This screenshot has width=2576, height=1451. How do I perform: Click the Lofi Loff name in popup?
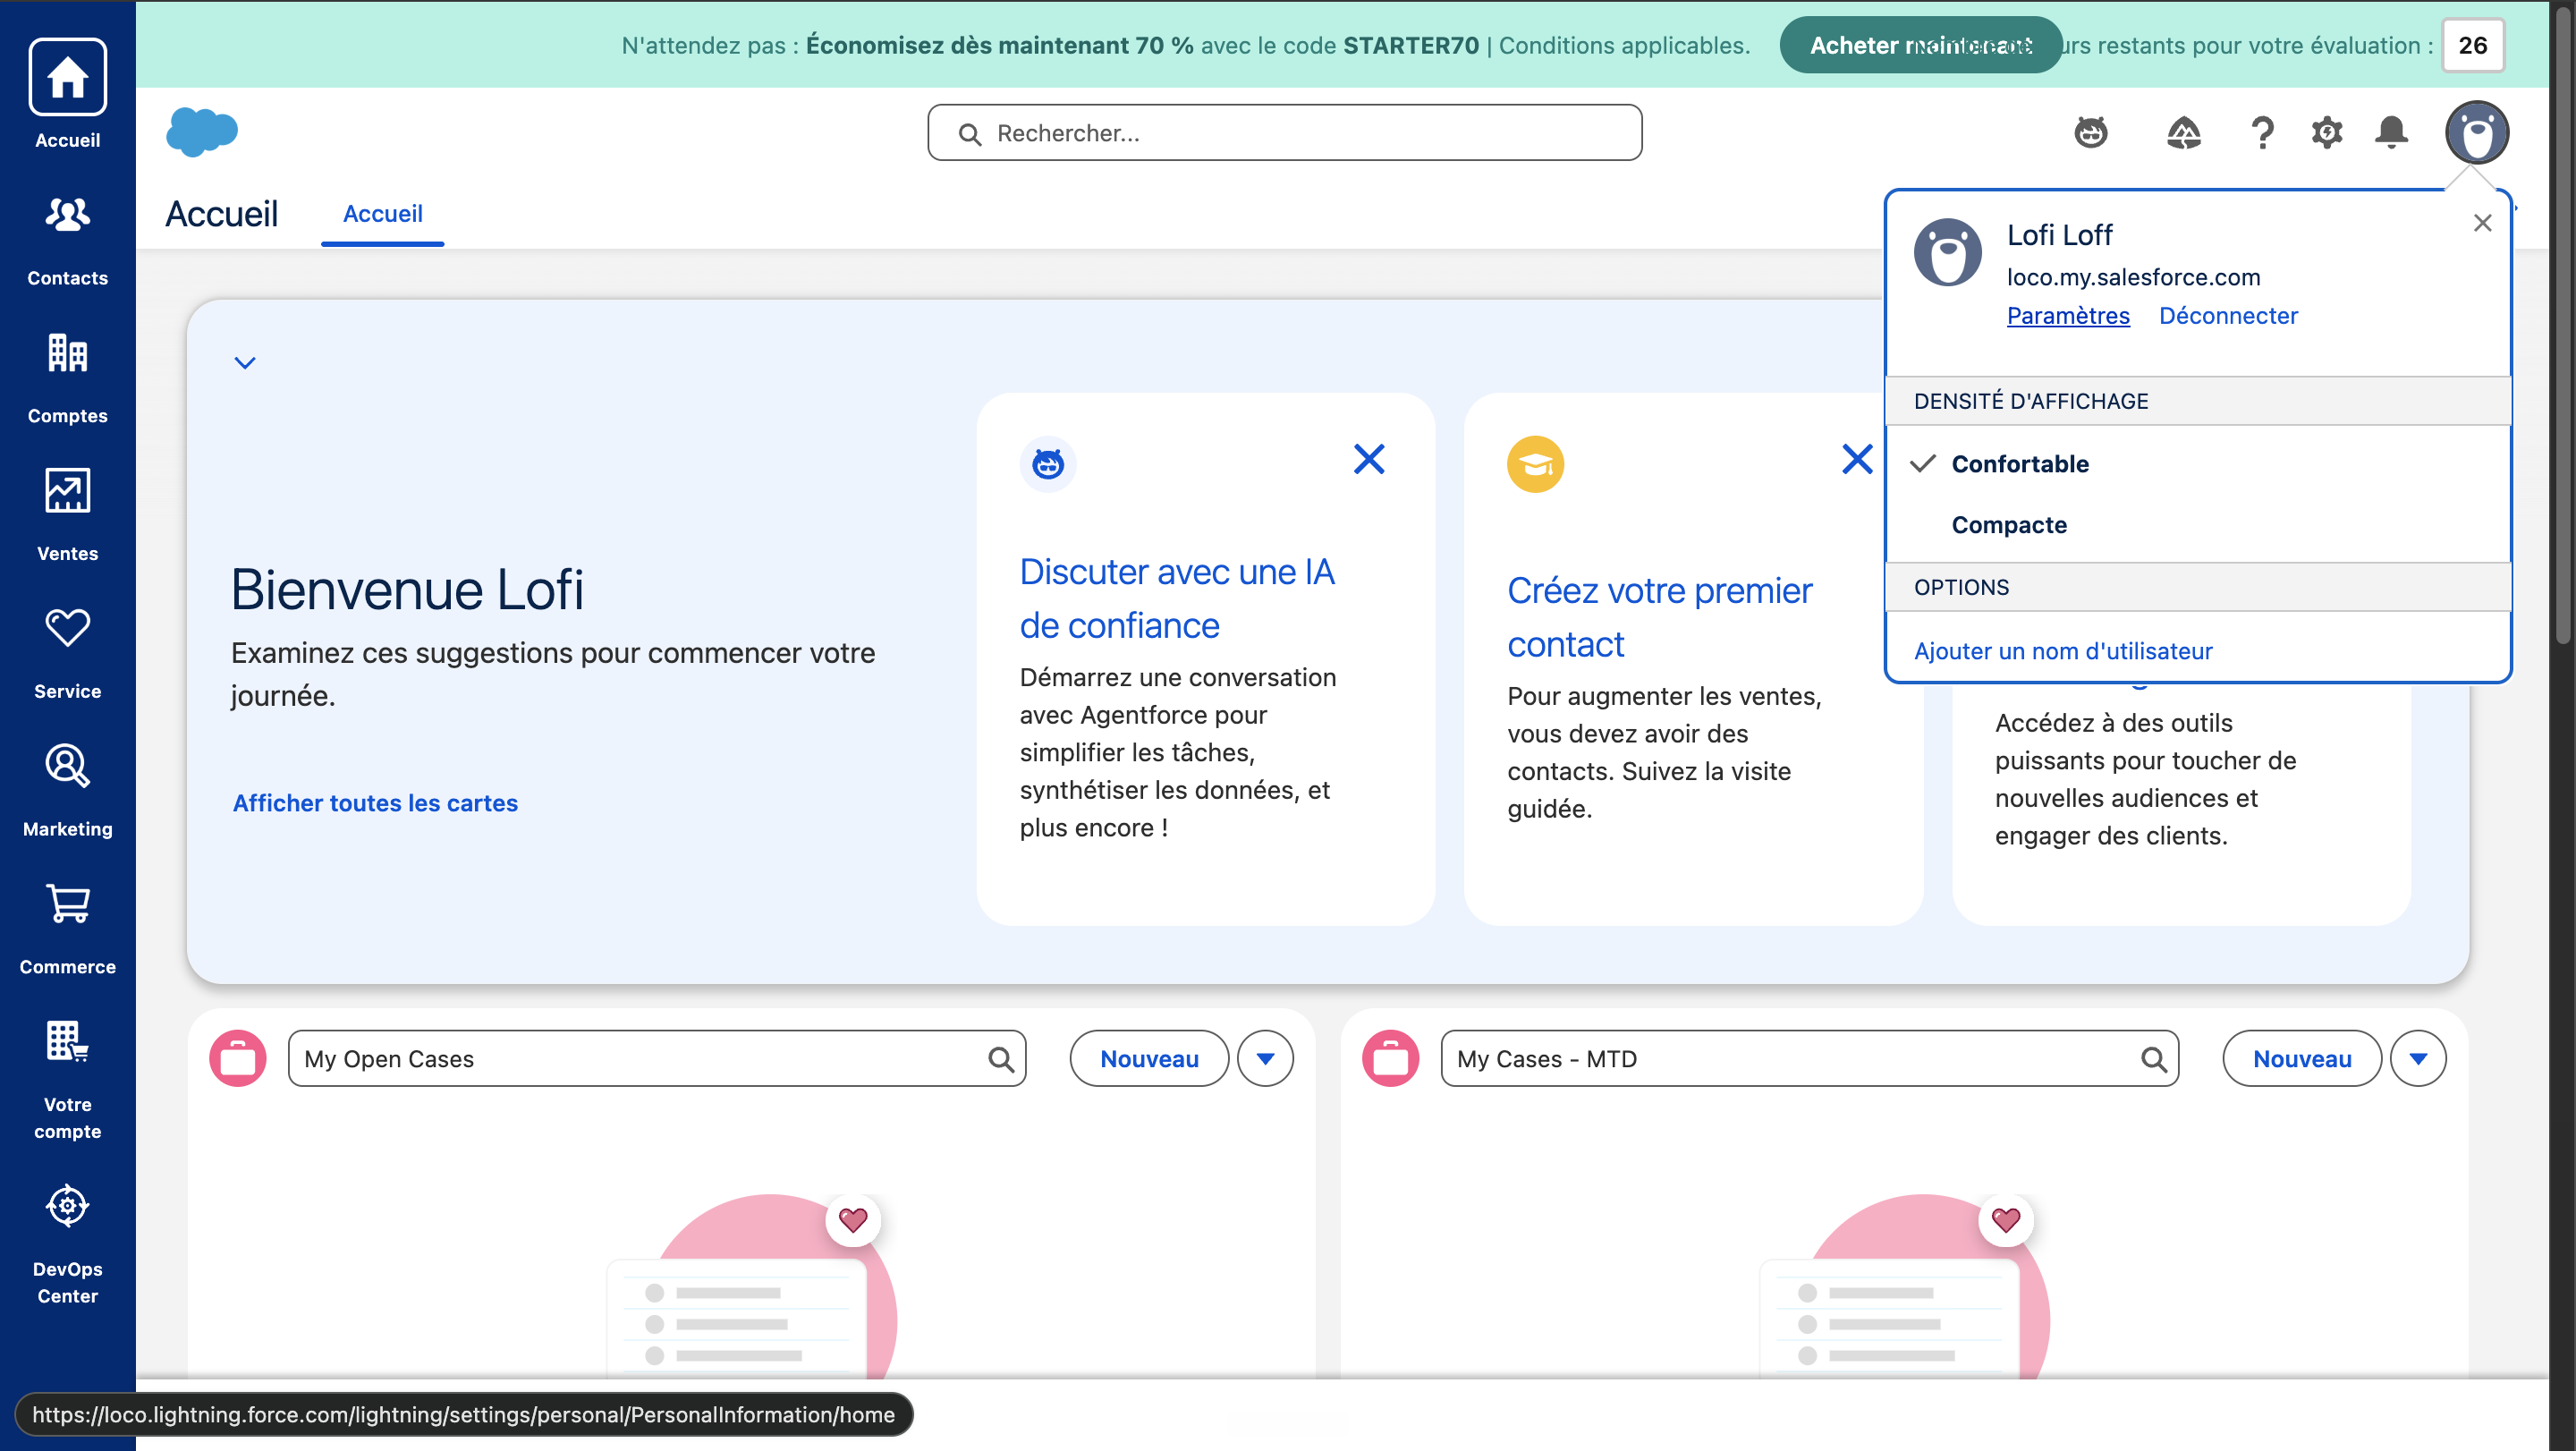click(2059, 235)
